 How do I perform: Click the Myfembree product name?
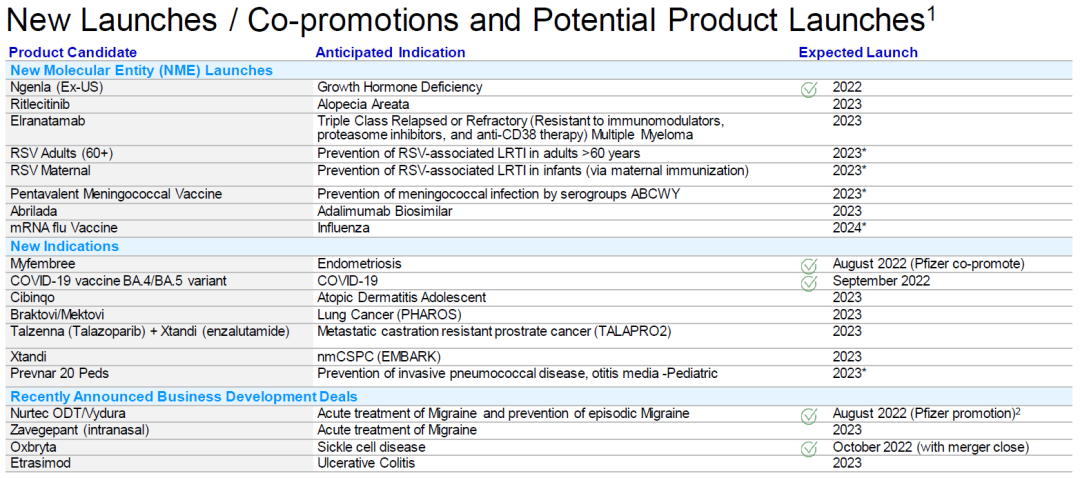41,264
